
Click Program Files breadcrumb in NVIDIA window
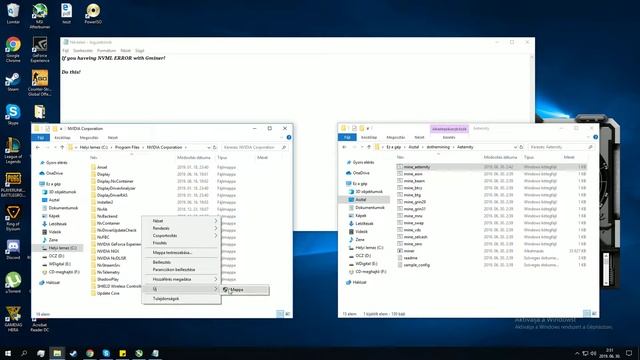coord(127,147)
